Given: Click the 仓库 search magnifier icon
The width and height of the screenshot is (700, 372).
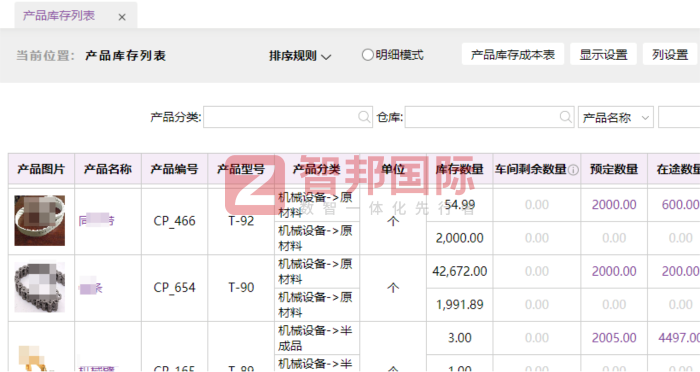Looking at the screenshot, I should point(566,117).
